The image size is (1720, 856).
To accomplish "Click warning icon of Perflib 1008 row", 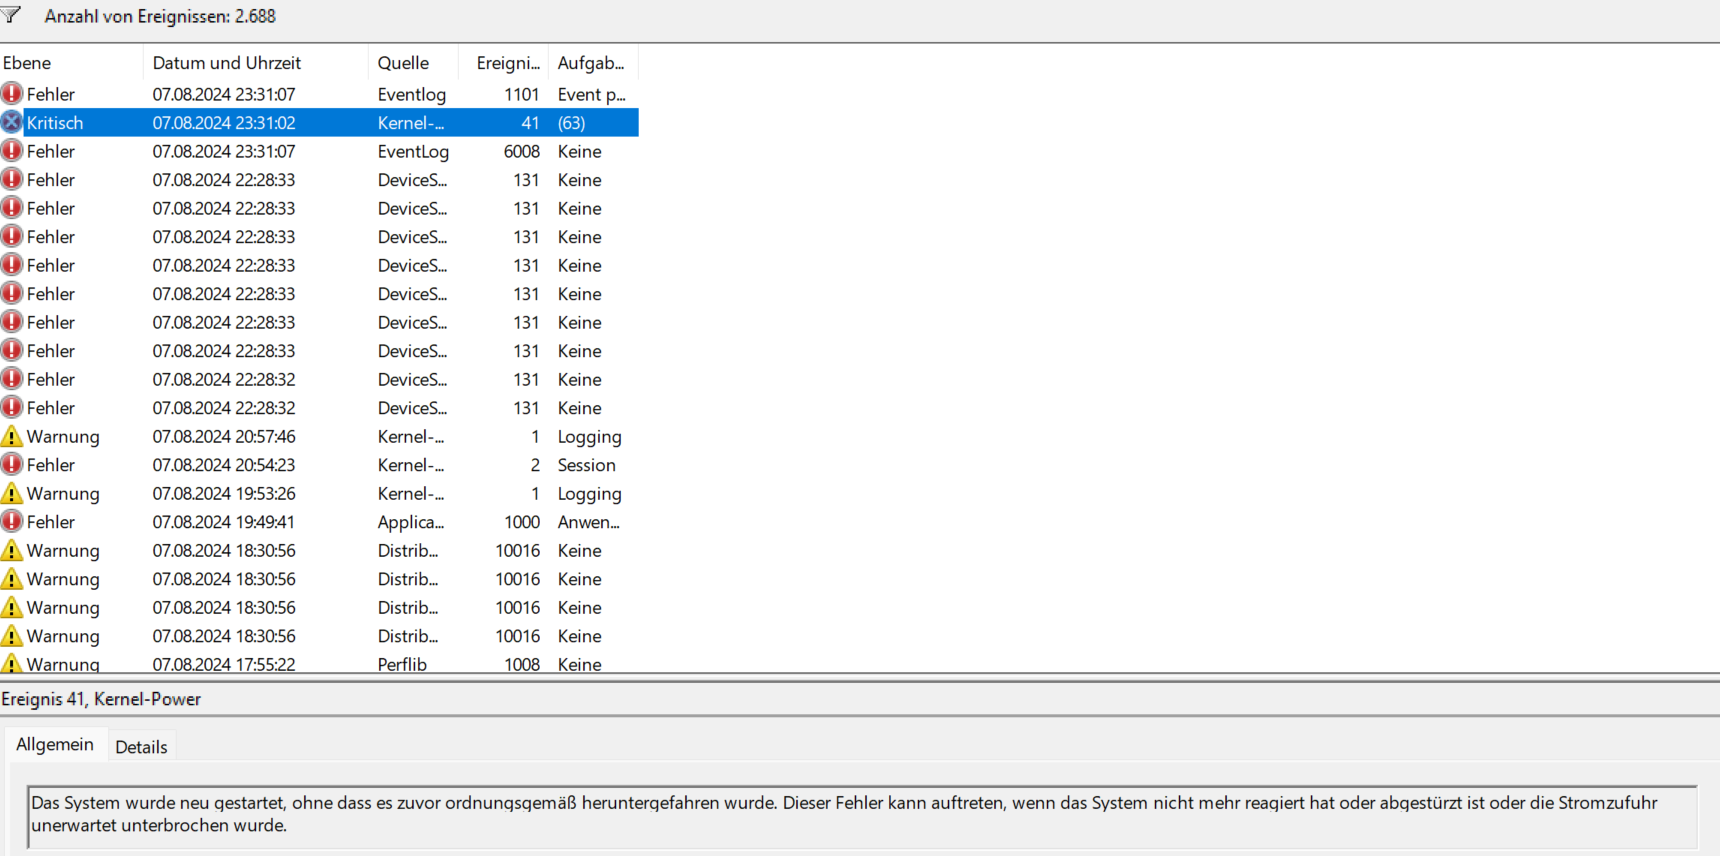I will pos(12,663).
